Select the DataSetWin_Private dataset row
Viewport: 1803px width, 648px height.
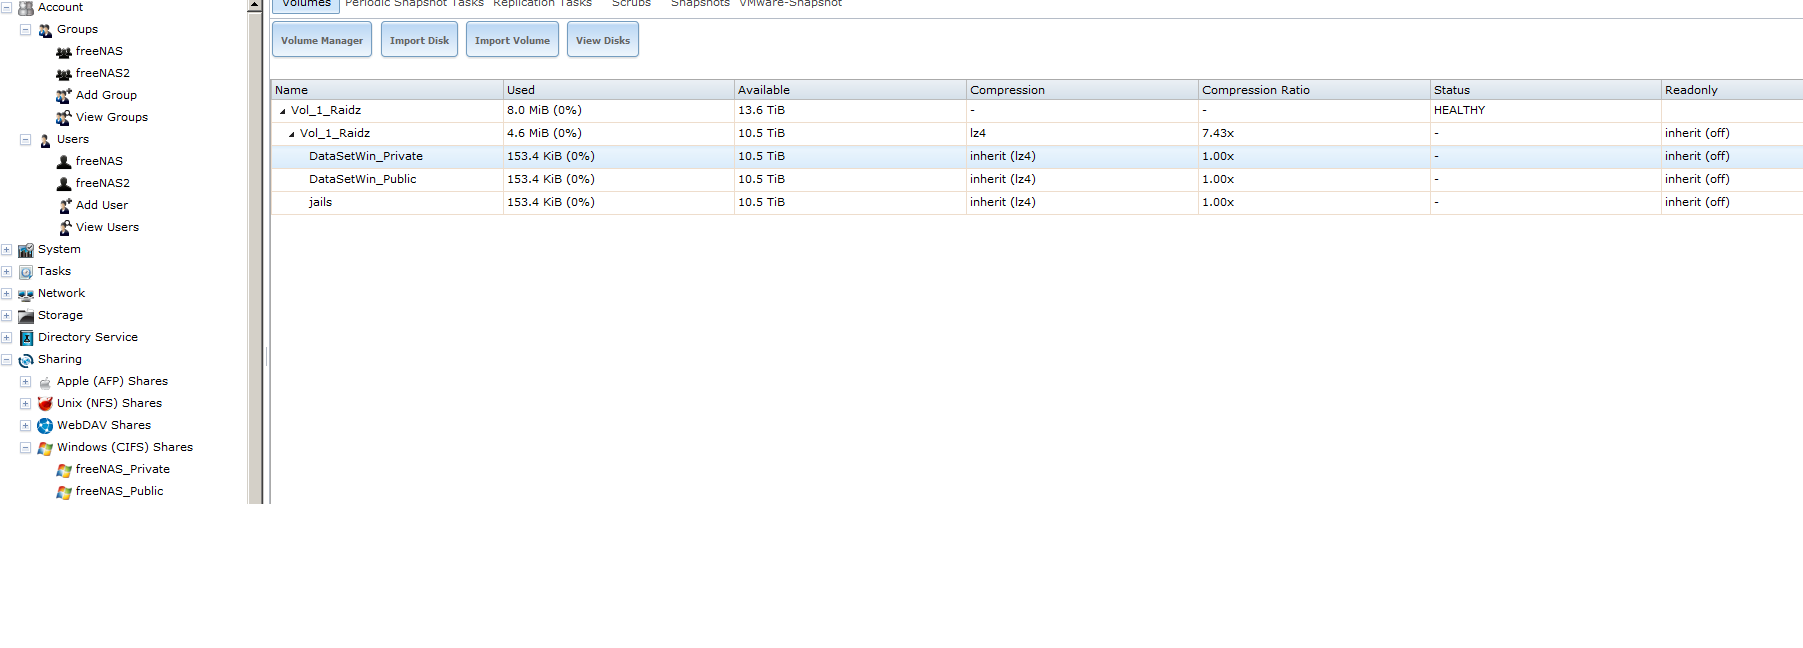(x=1037, y=157)
